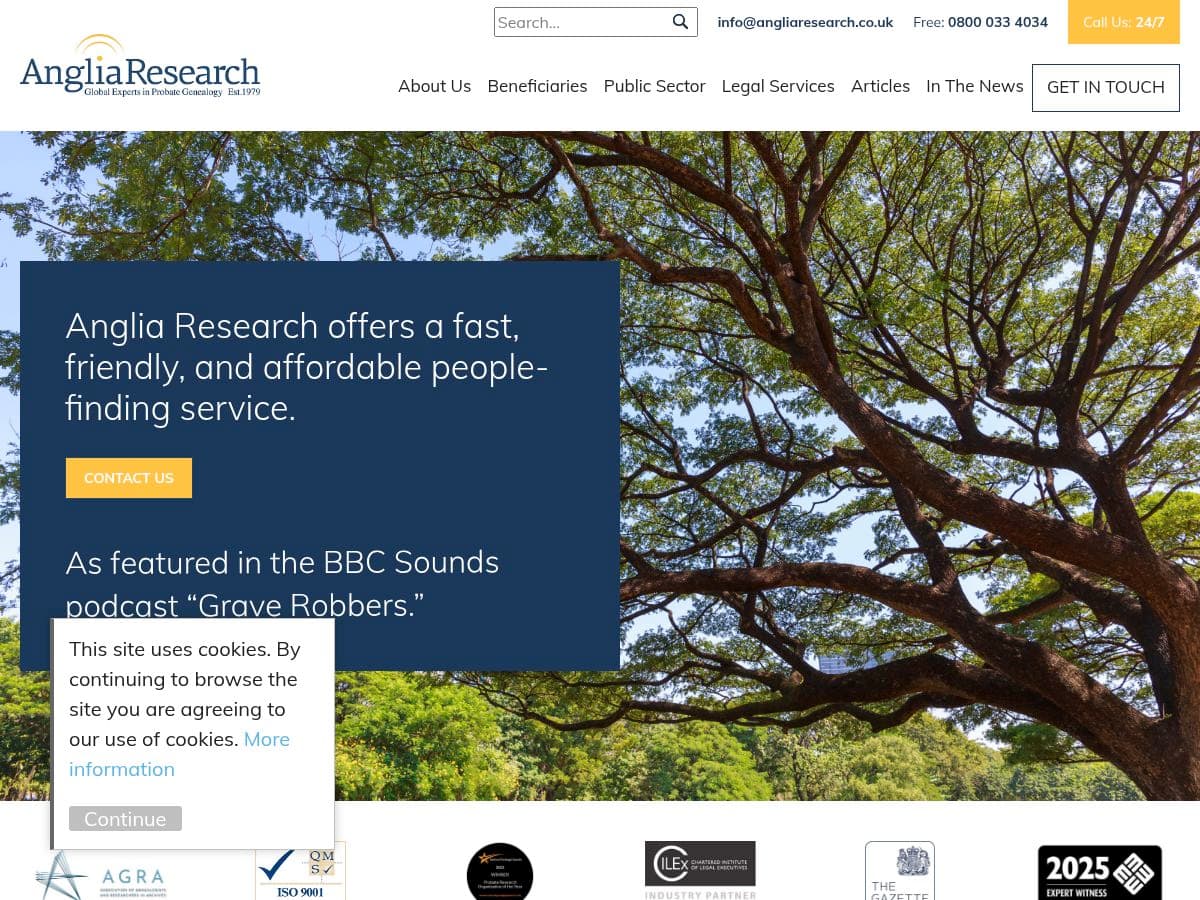Click the round black winner award badge
This screenshot has width=1200, height=900.
coord(500,872)
